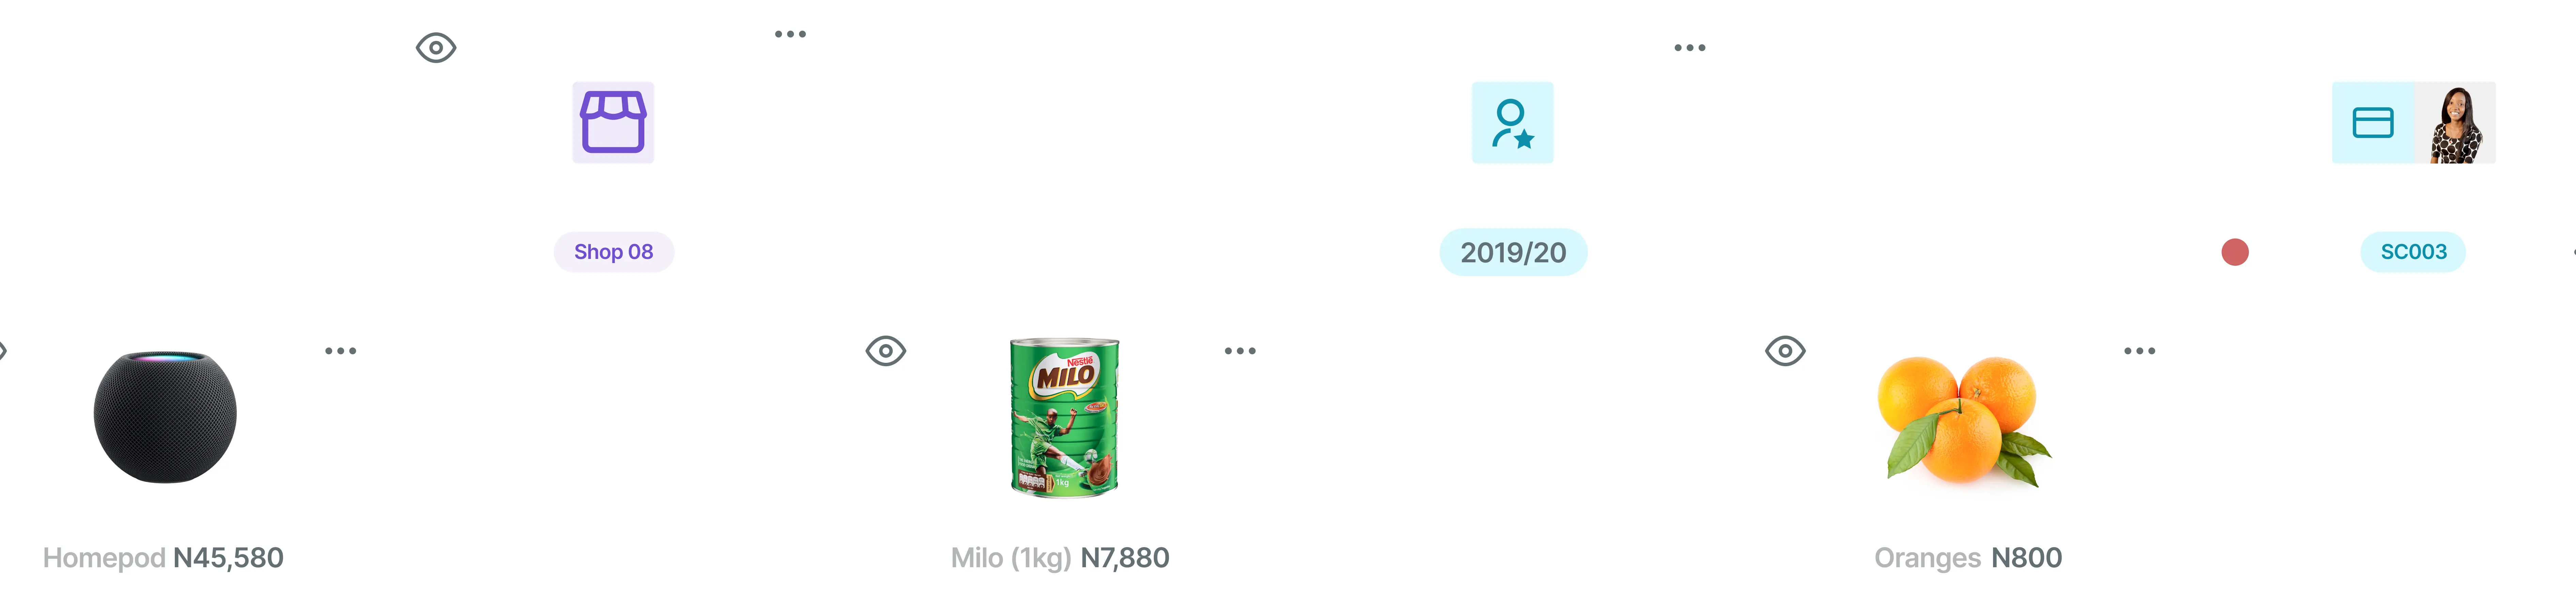Click the user star icon above 2019/20

tap(1512, 122)
